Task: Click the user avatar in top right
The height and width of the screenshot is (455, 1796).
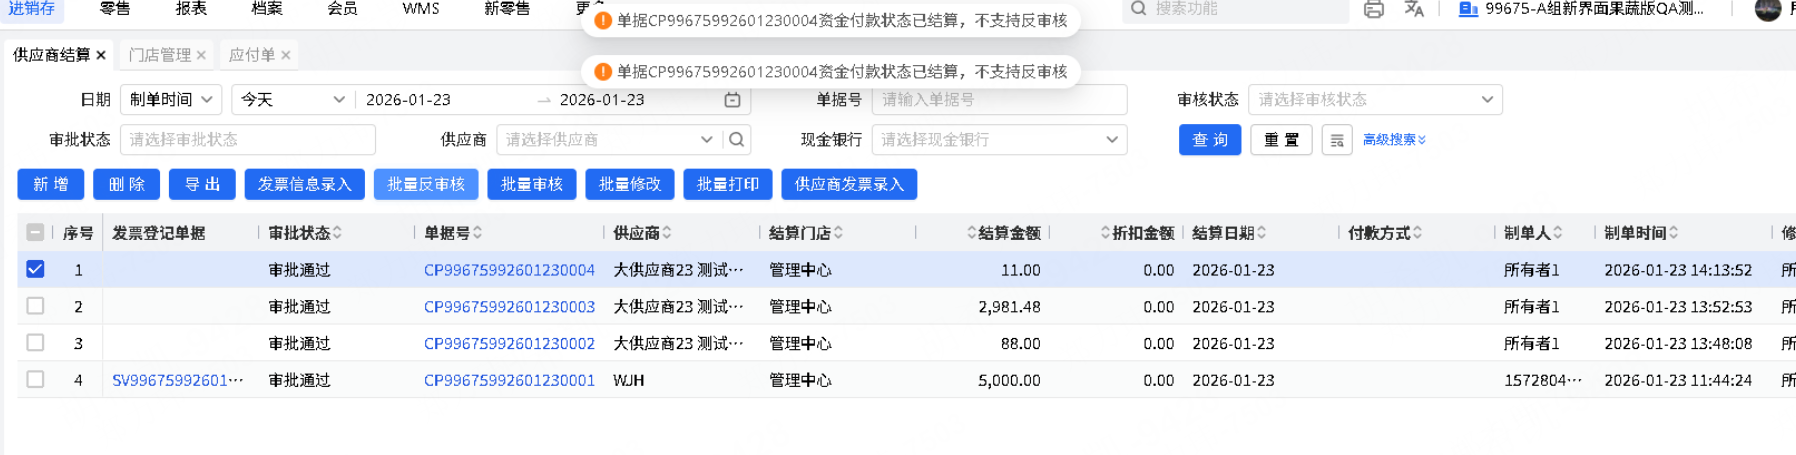Action: pos(1768,10)
